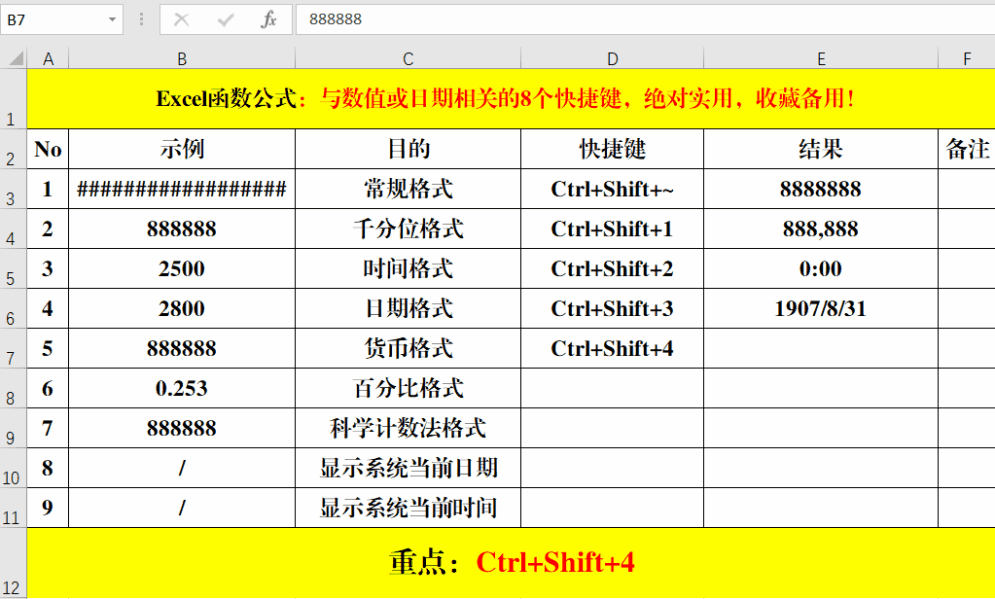Click the Ctrl+Shift+2 cell

click(612, 269)
